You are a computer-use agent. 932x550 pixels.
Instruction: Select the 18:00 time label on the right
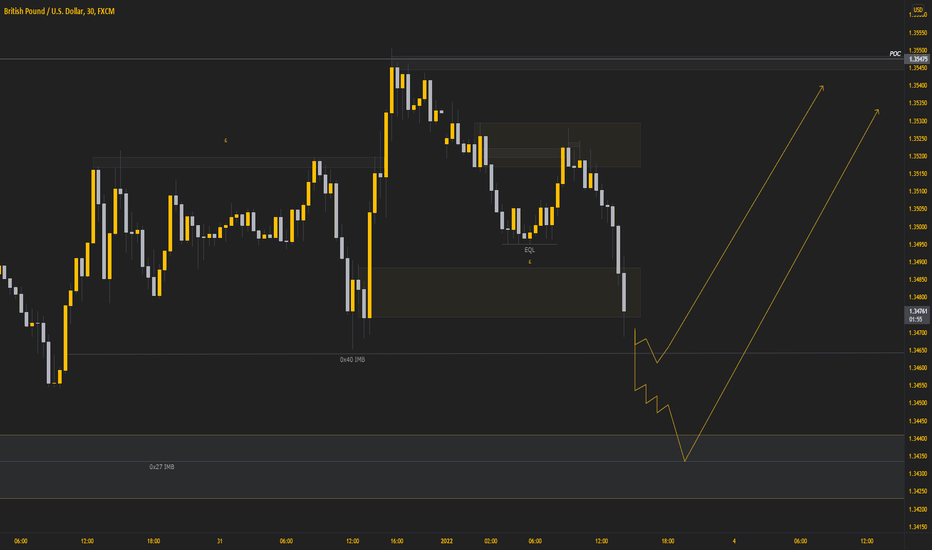point(668,541)
